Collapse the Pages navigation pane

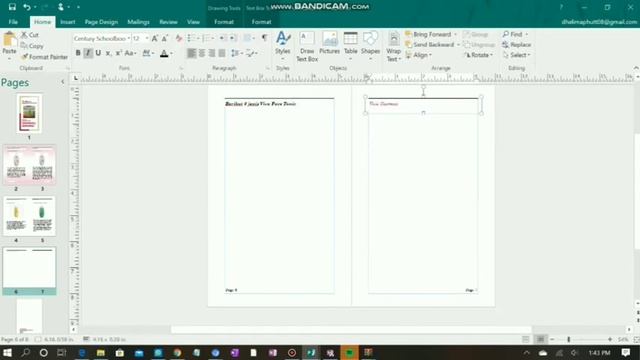(62, 82)
